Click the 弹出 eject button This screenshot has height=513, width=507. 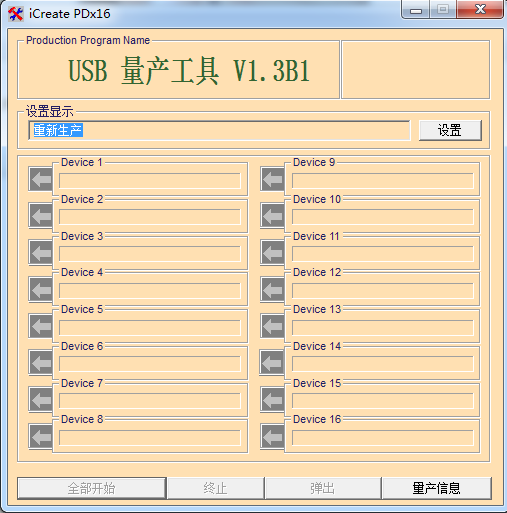[x=323, y=488]
